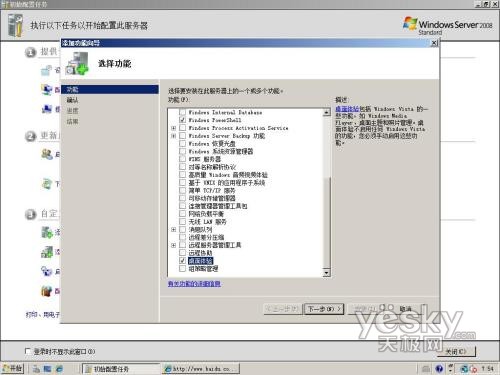500x375 pixels.
Task: Check the Windows Process Activation Service box
Action: (182, 128)
